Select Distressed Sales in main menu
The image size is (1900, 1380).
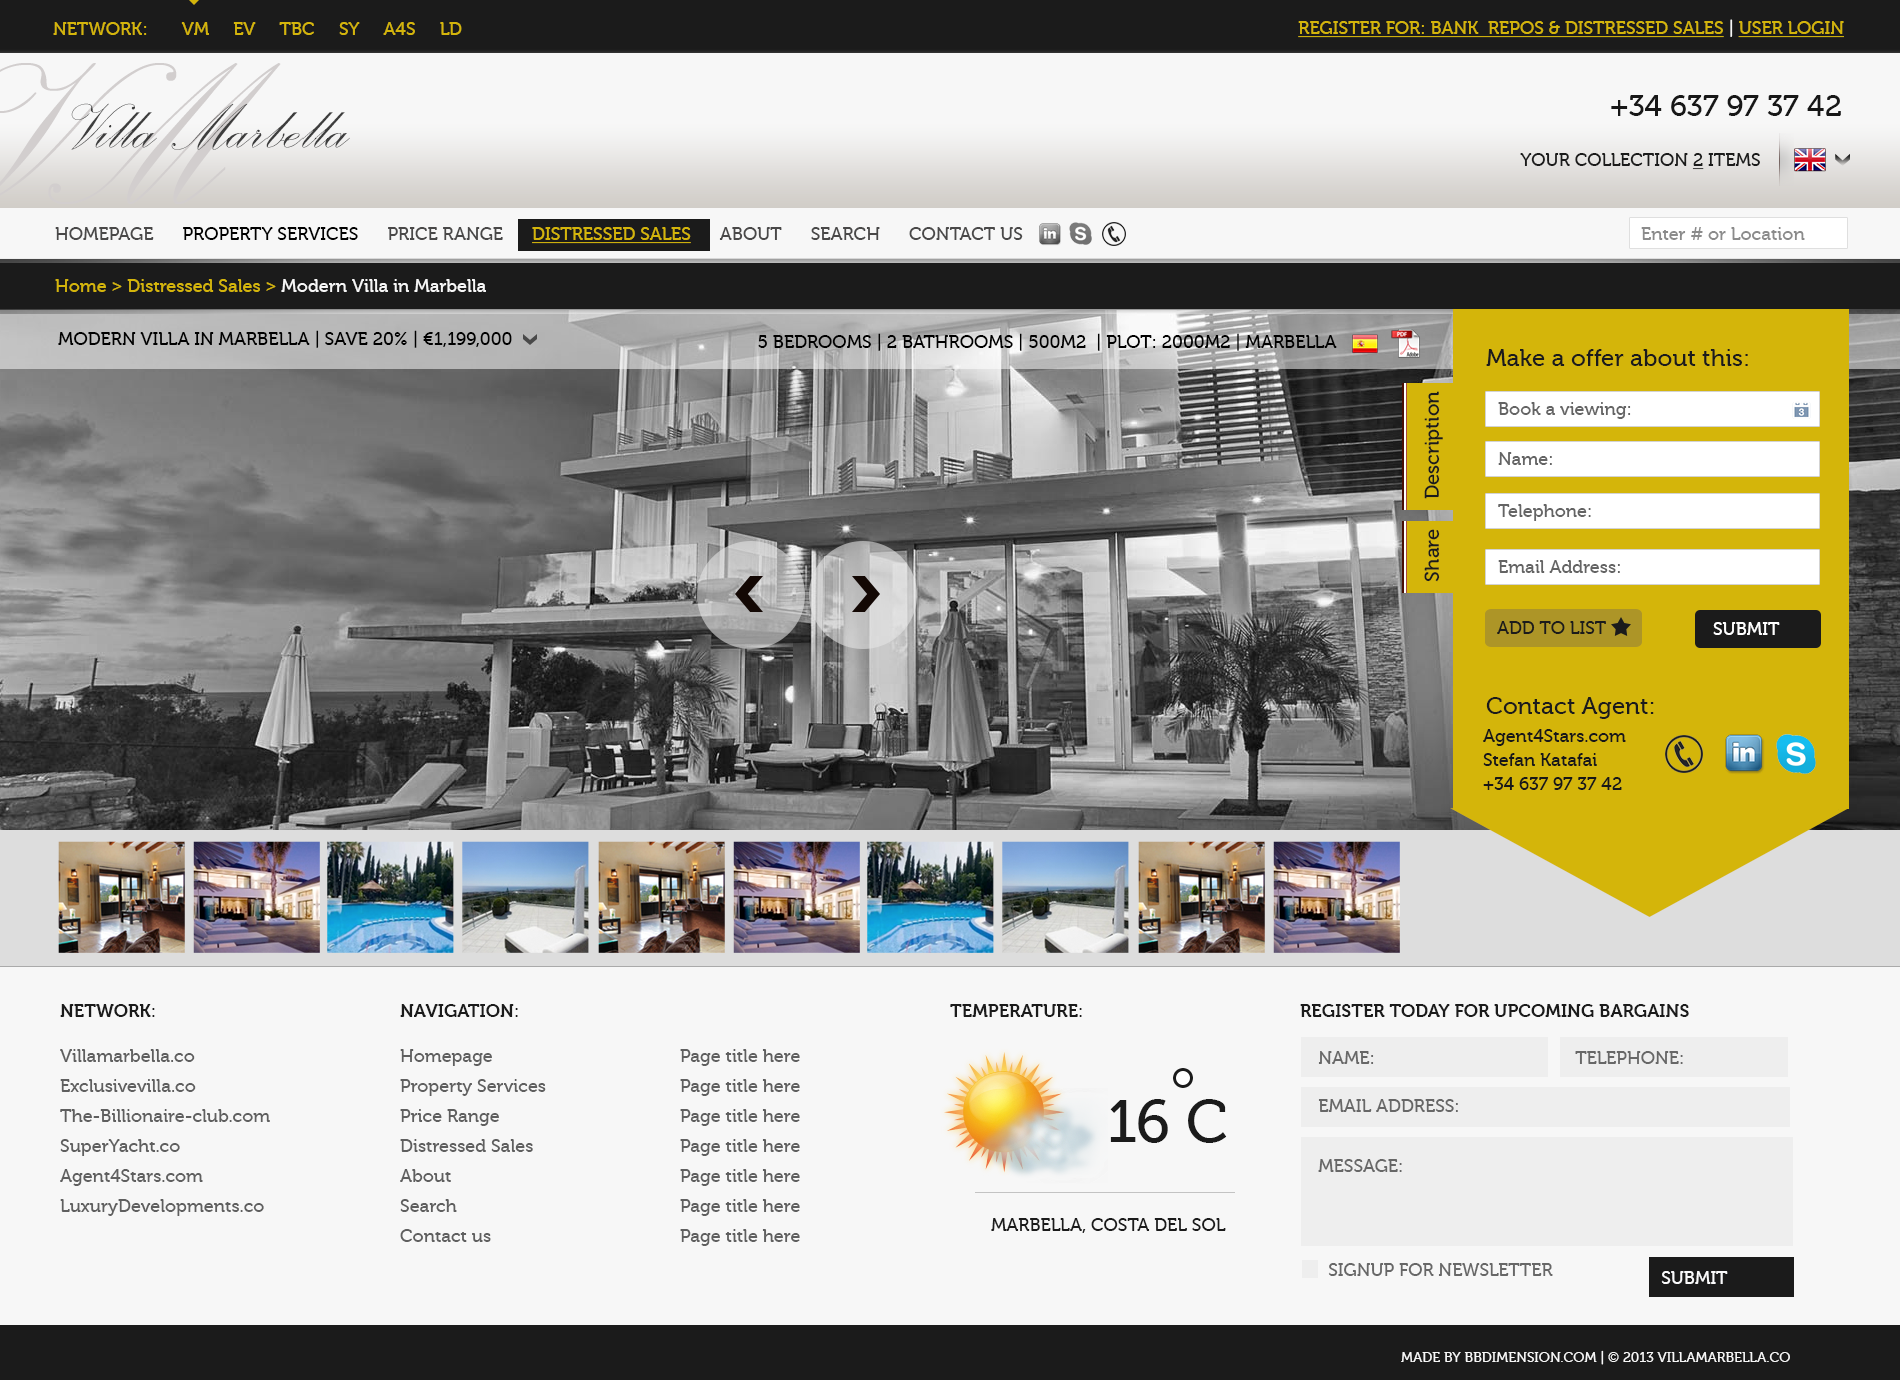point(613,234)
